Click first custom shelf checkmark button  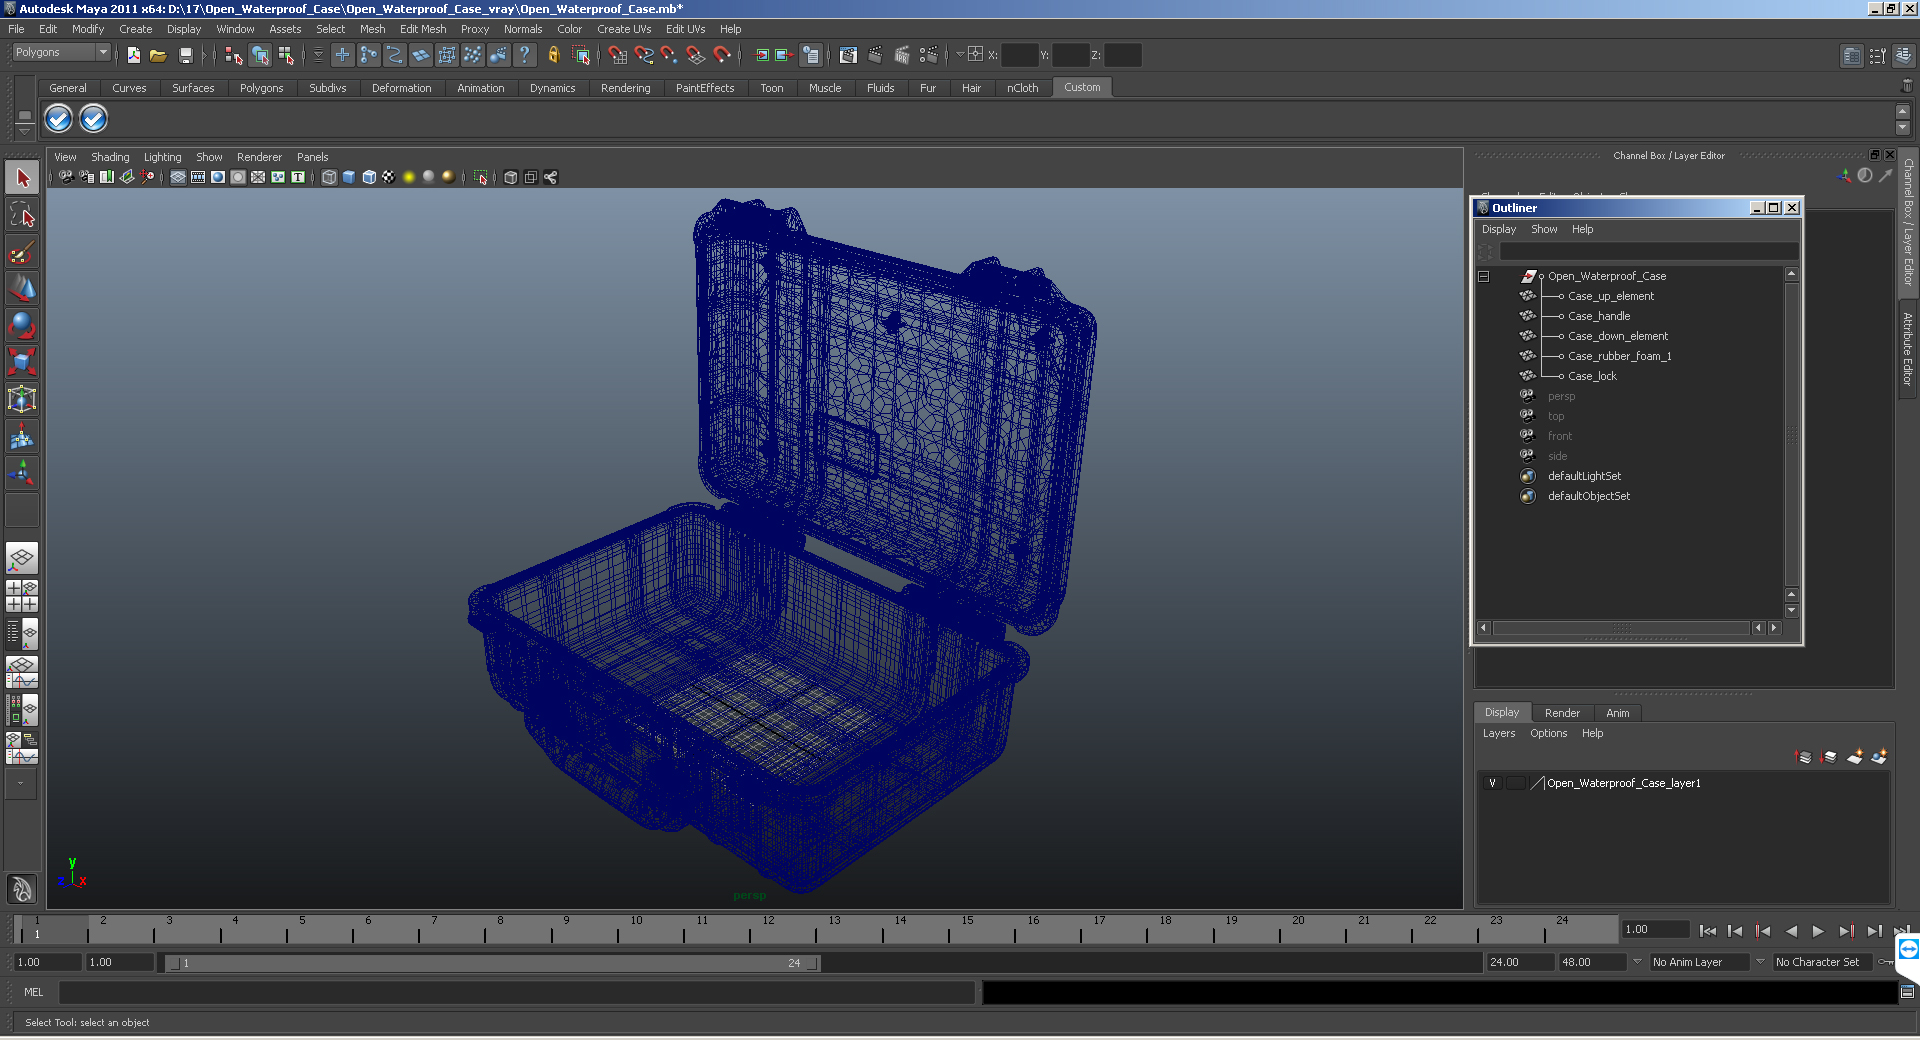pos(59,119)
